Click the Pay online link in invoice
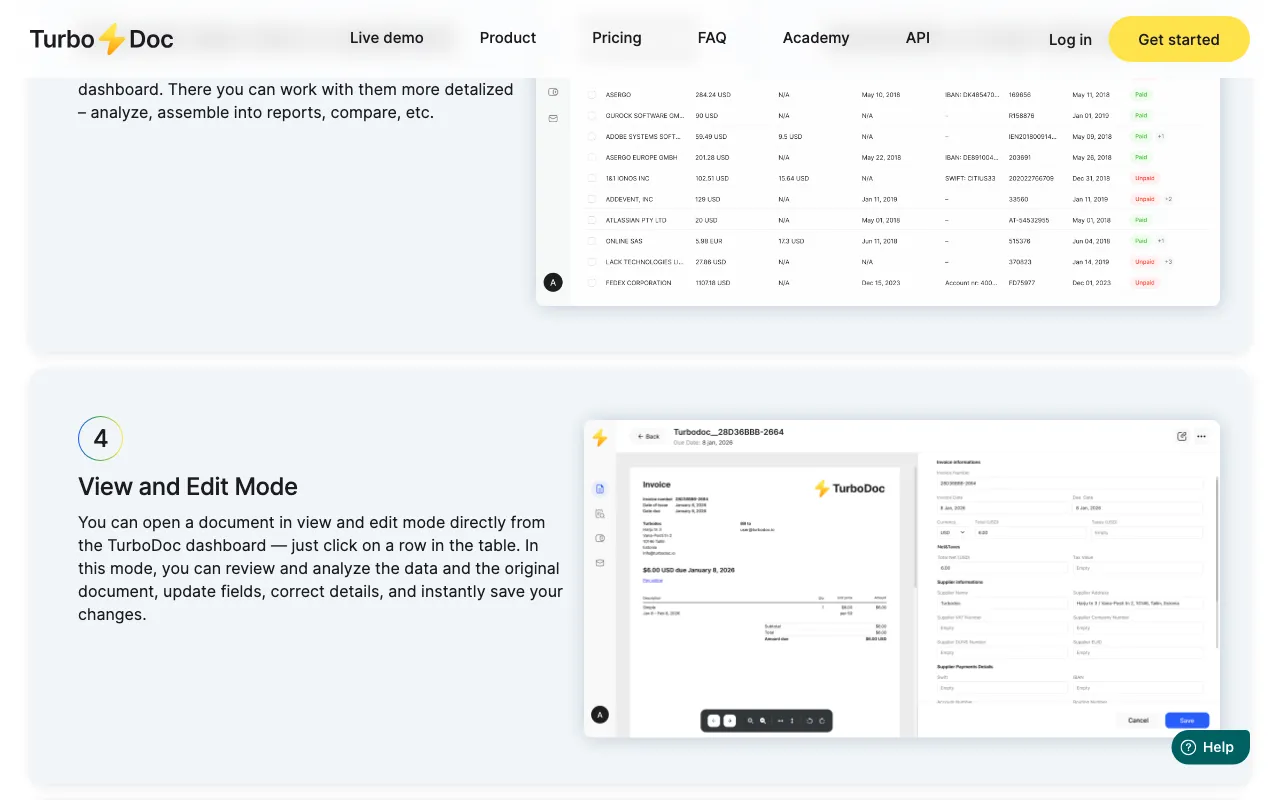The image size is (1280, 800). [x=653, y=580]
